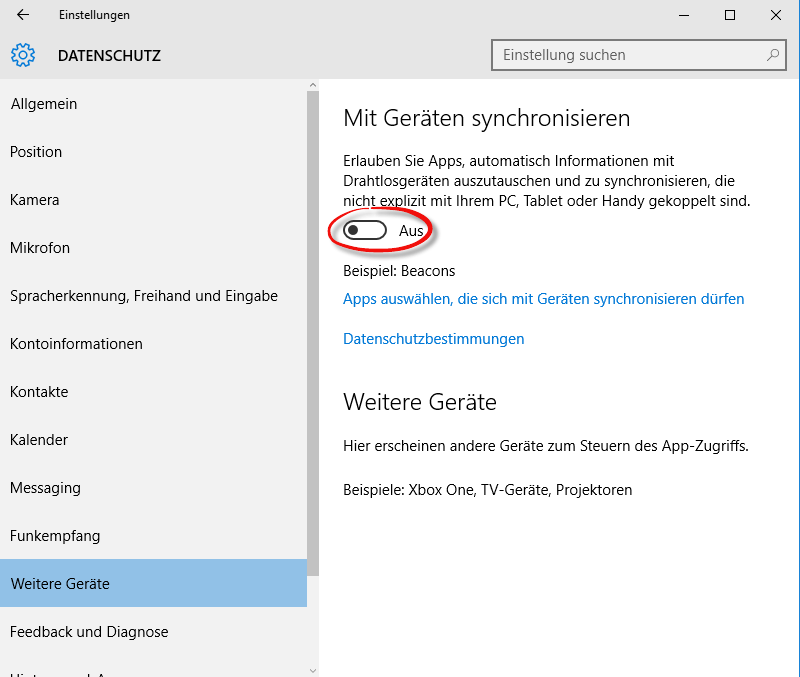Open the Allgemein privacy section

43,104
